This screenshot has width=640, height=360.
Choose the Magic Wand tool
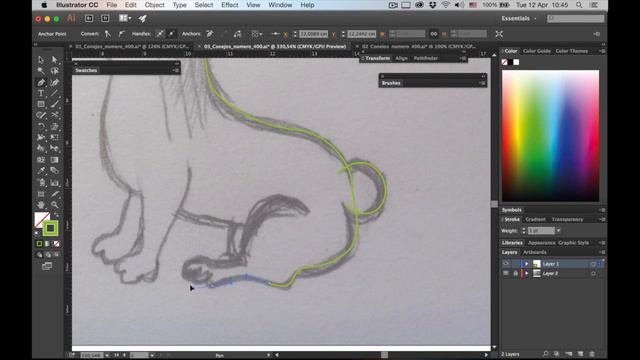point(41,71)
